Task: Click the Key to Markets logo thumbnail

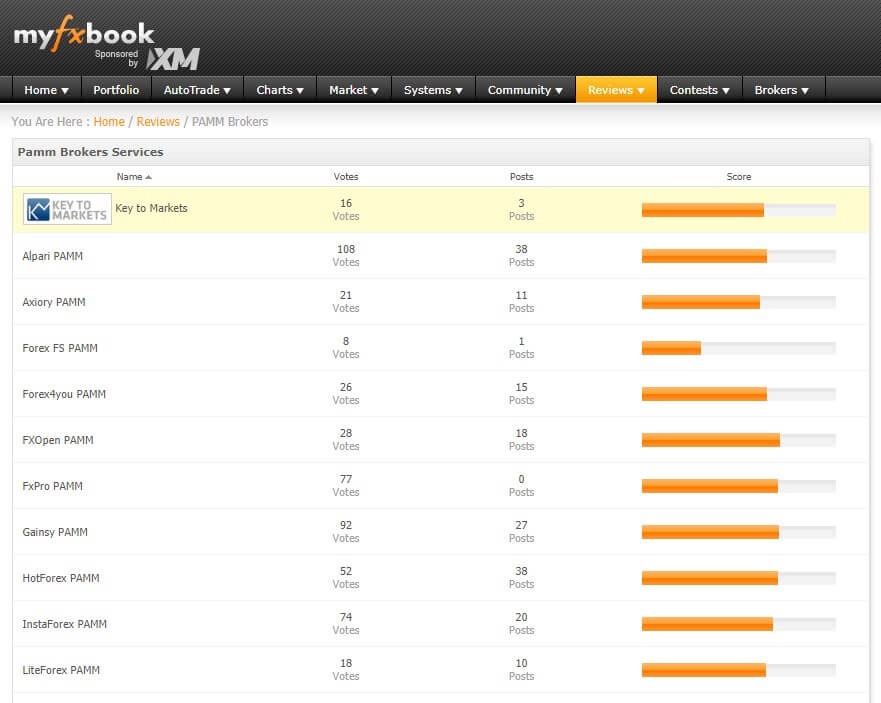Action: click(67, 209)
